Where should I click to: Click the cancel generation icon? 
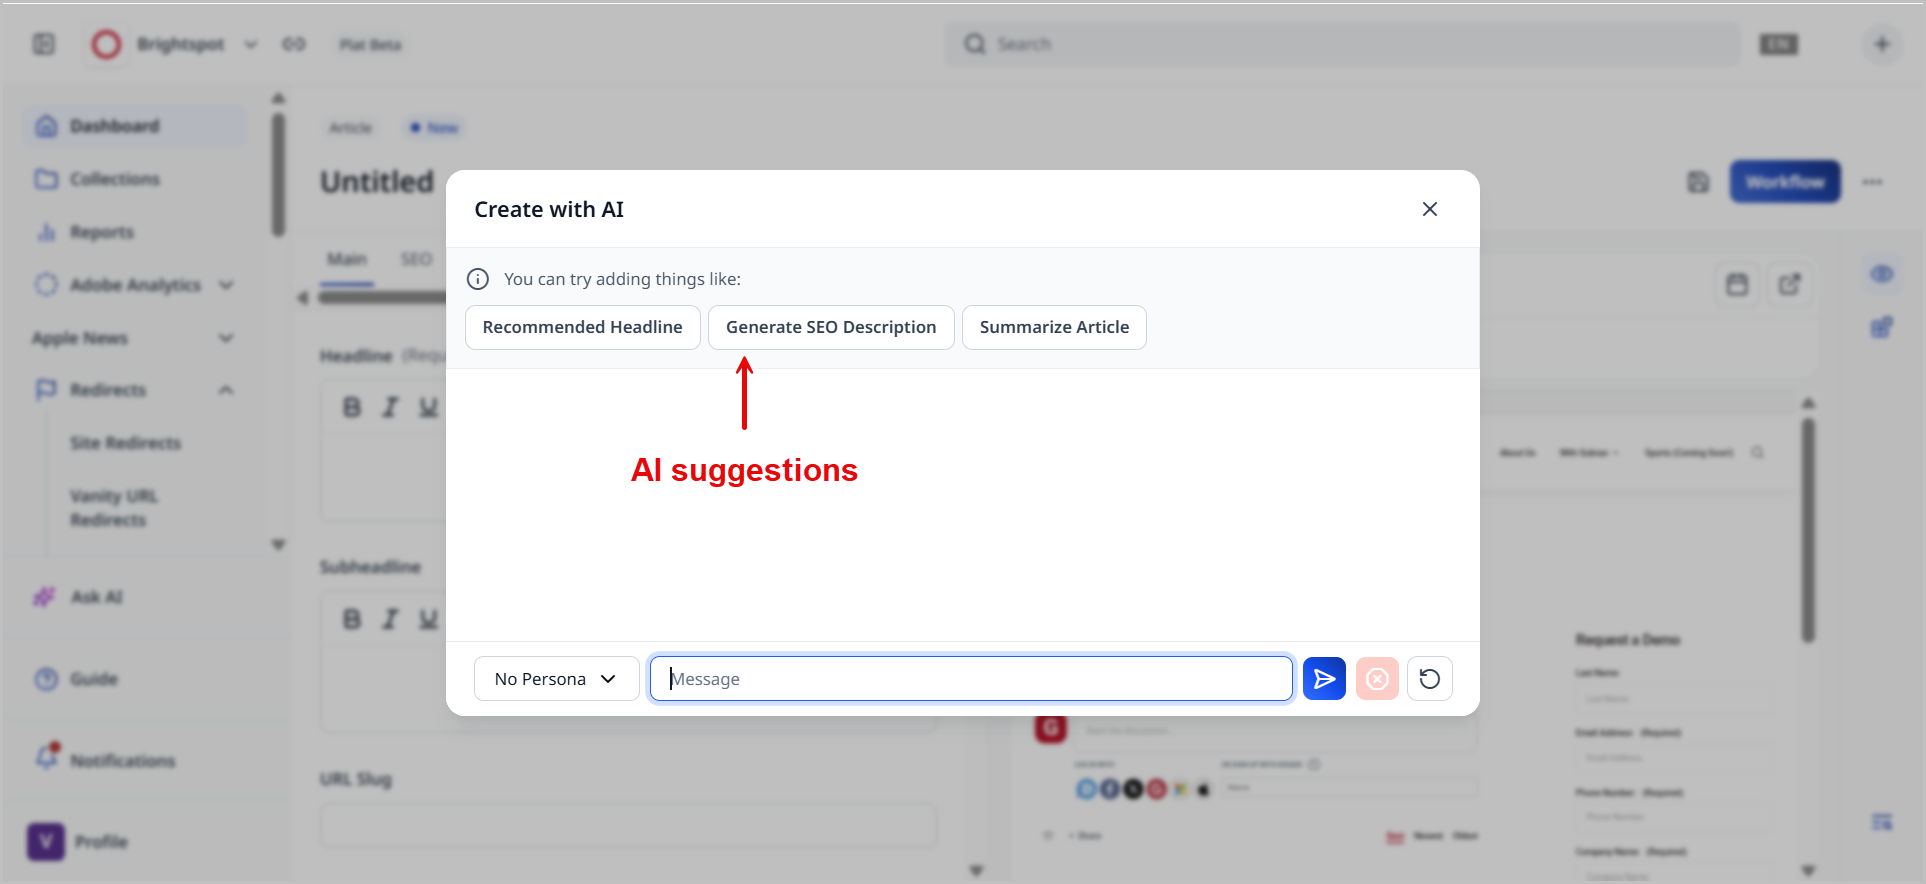pyautogui.click(x=1377, y=679)
